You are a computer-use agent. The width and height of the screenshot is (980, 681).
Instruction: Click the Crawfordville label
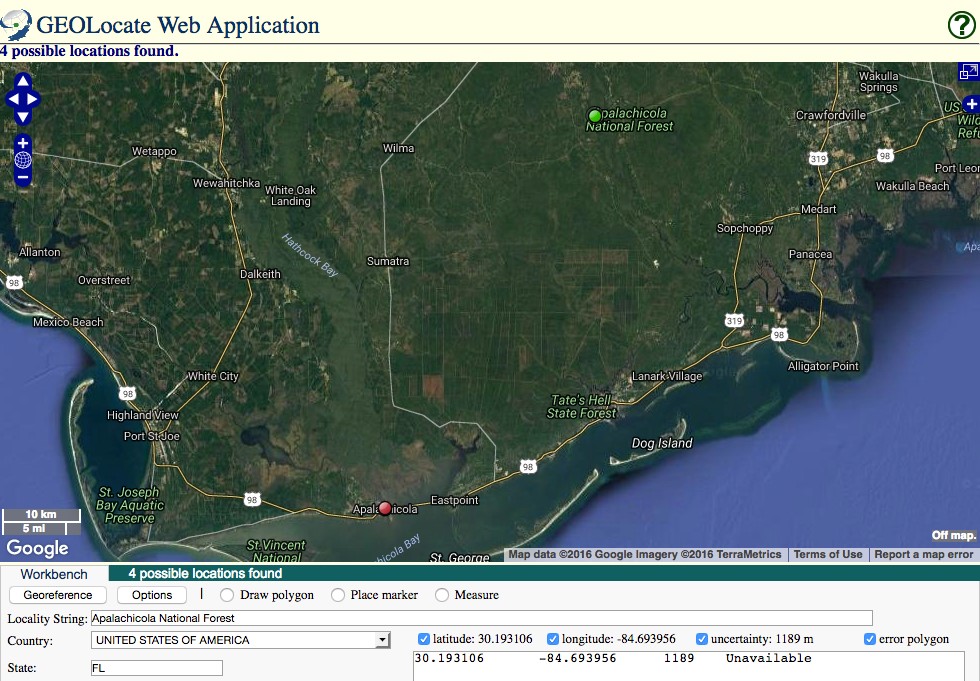(831, 115)
